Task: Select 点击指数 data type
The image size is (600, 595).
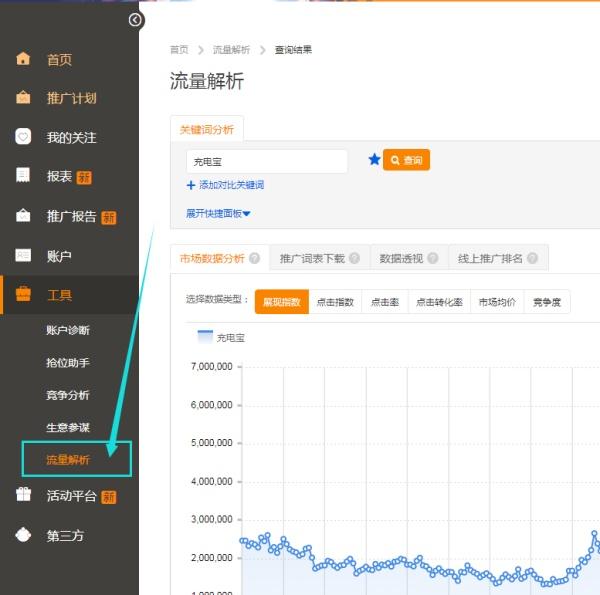Action: [x=335, y=302]
